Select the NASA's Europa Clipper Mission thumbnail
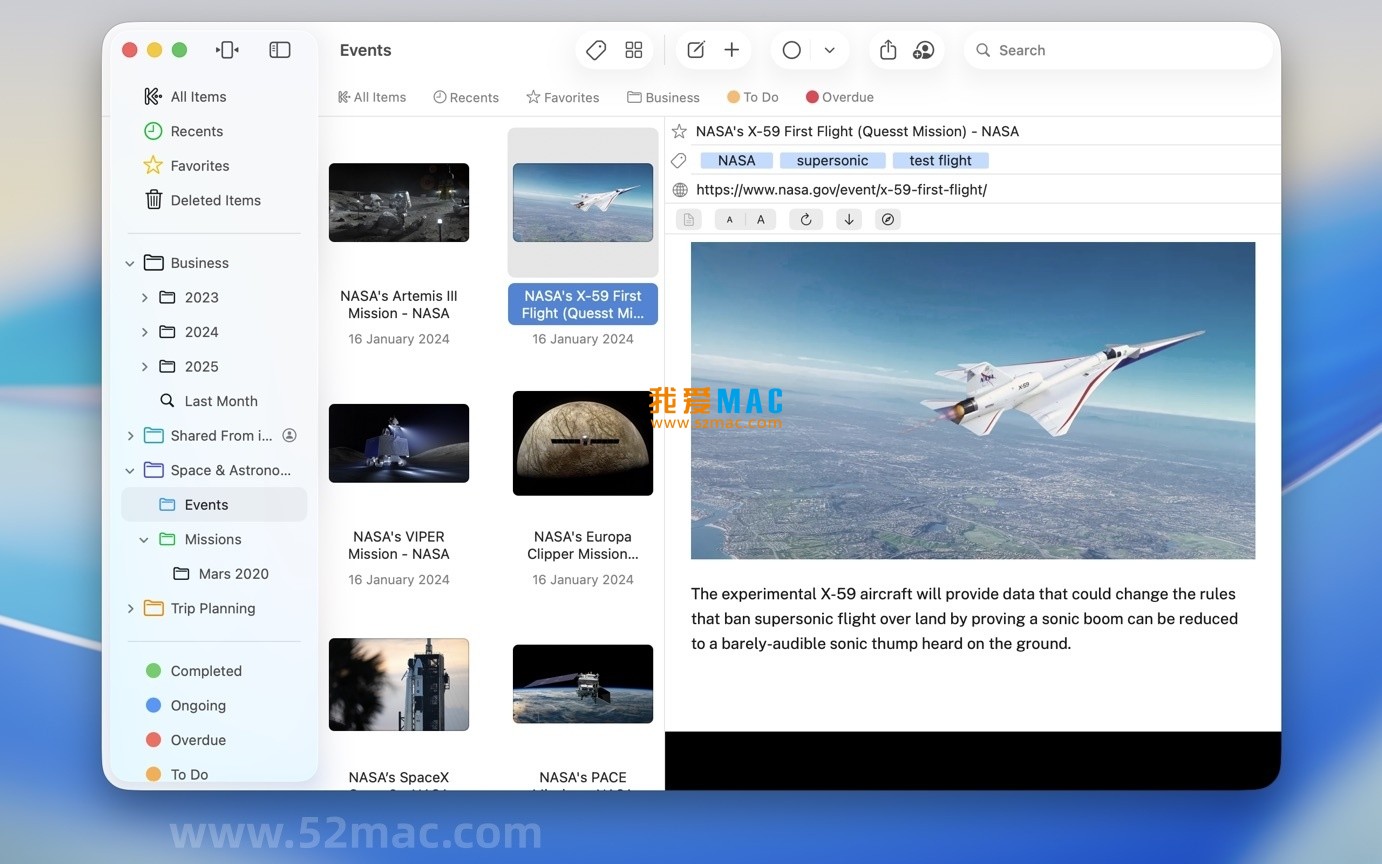Image resolution: width=1382 pixels, height=864 pixels. 583,443
